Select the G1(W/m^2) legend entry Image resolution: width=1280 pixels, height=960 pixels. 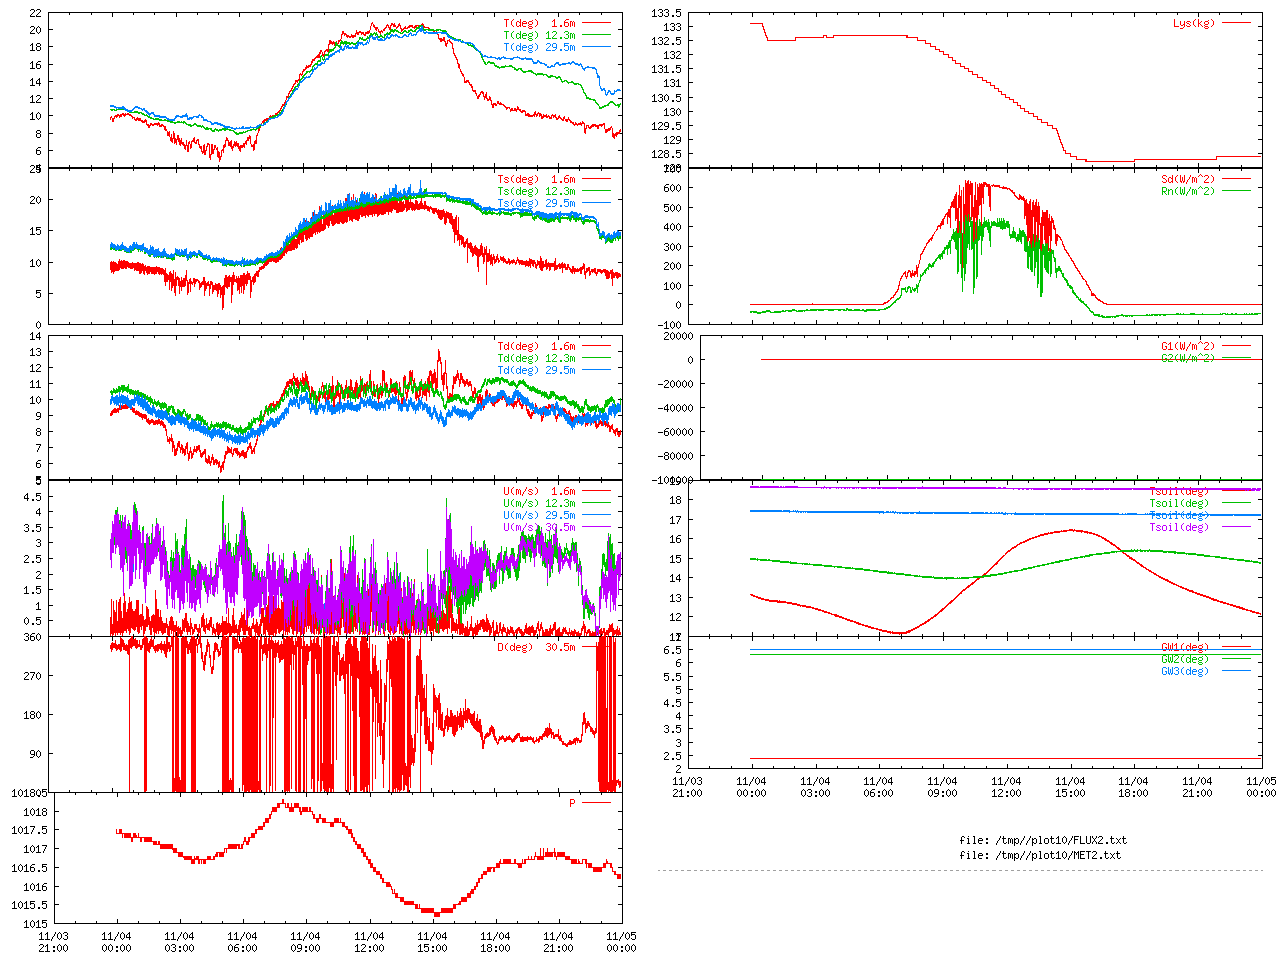tap(1187, 346)
